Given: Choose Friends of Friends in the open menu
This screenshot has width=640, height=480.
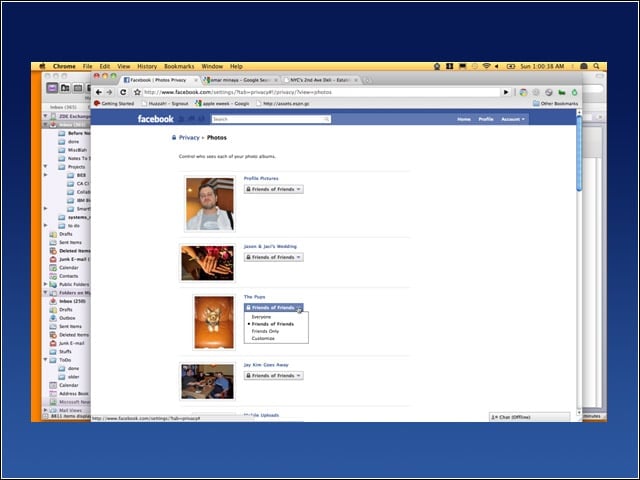Looking at the screenshot, I should tap(273, 324).
